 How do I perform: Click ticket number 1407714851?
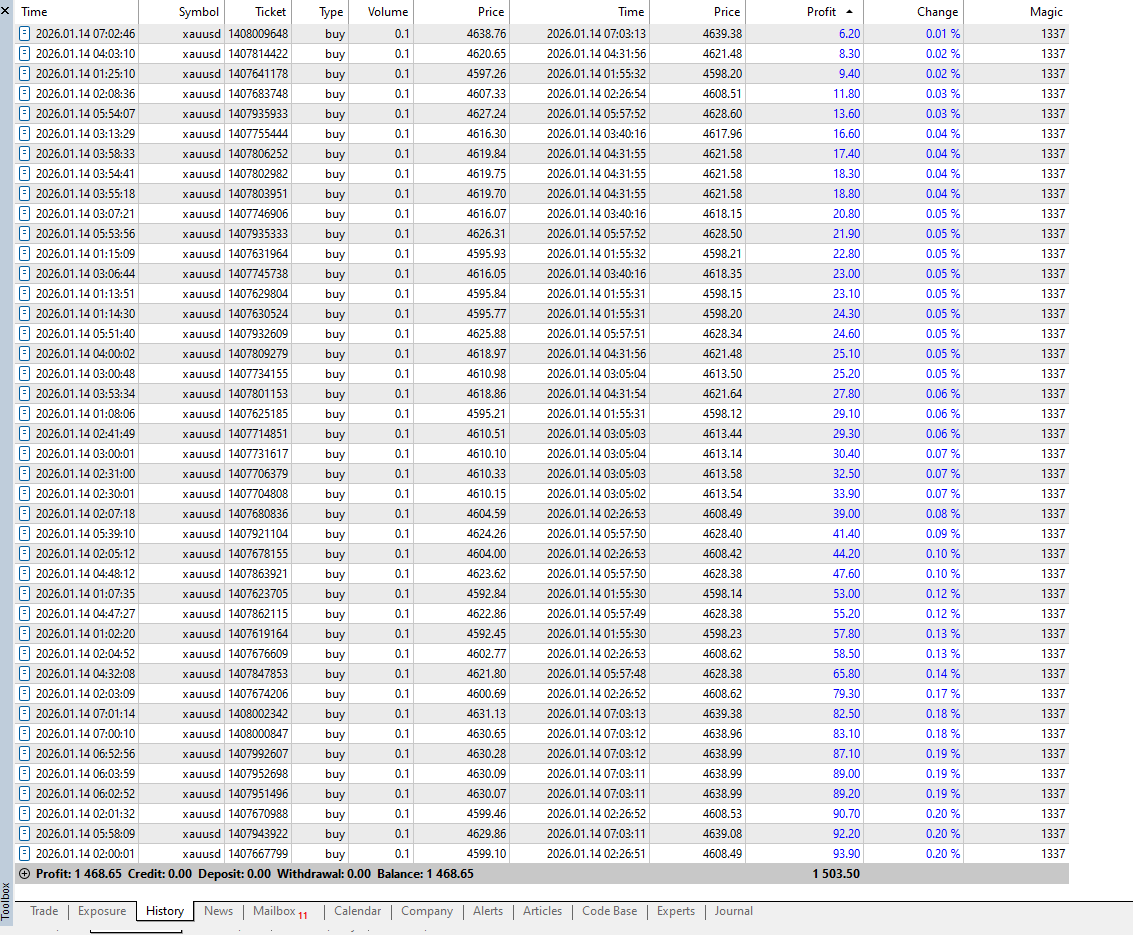pos(258,434)
